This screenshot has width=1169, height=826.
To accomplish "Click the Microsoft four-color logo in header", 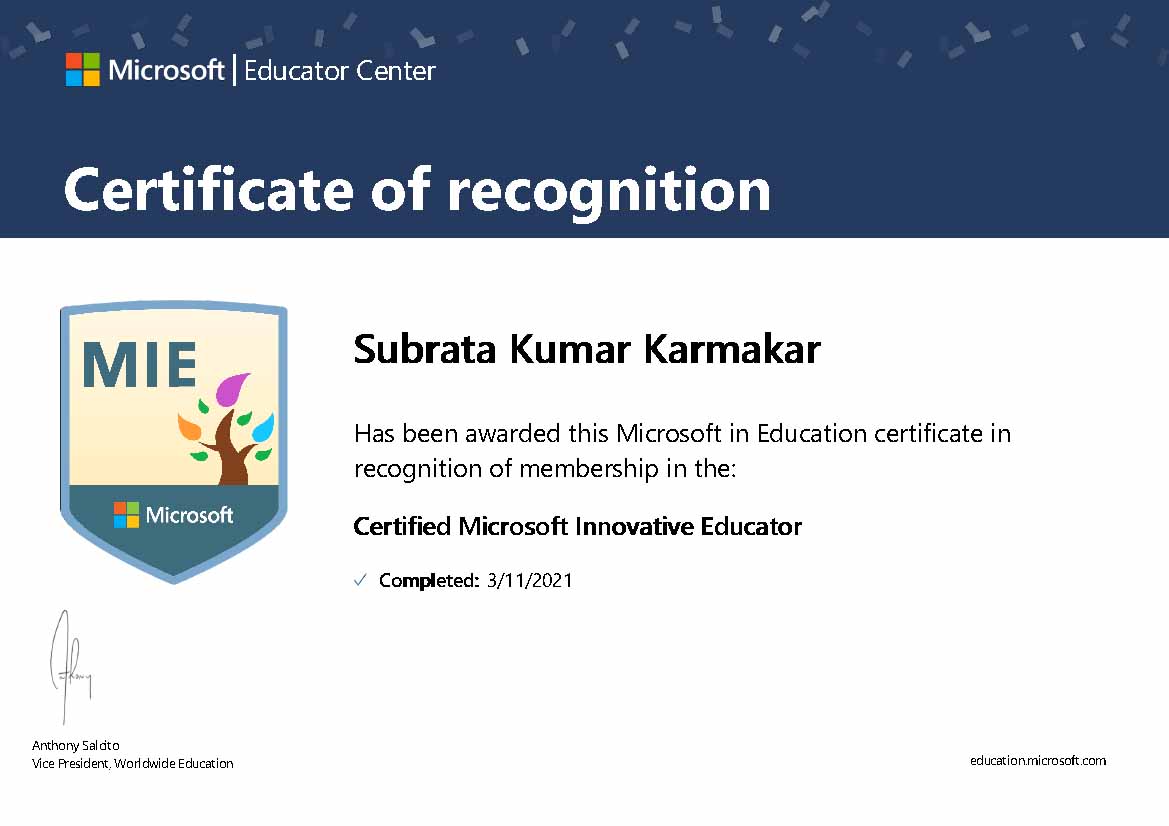I will click(83, 70).
